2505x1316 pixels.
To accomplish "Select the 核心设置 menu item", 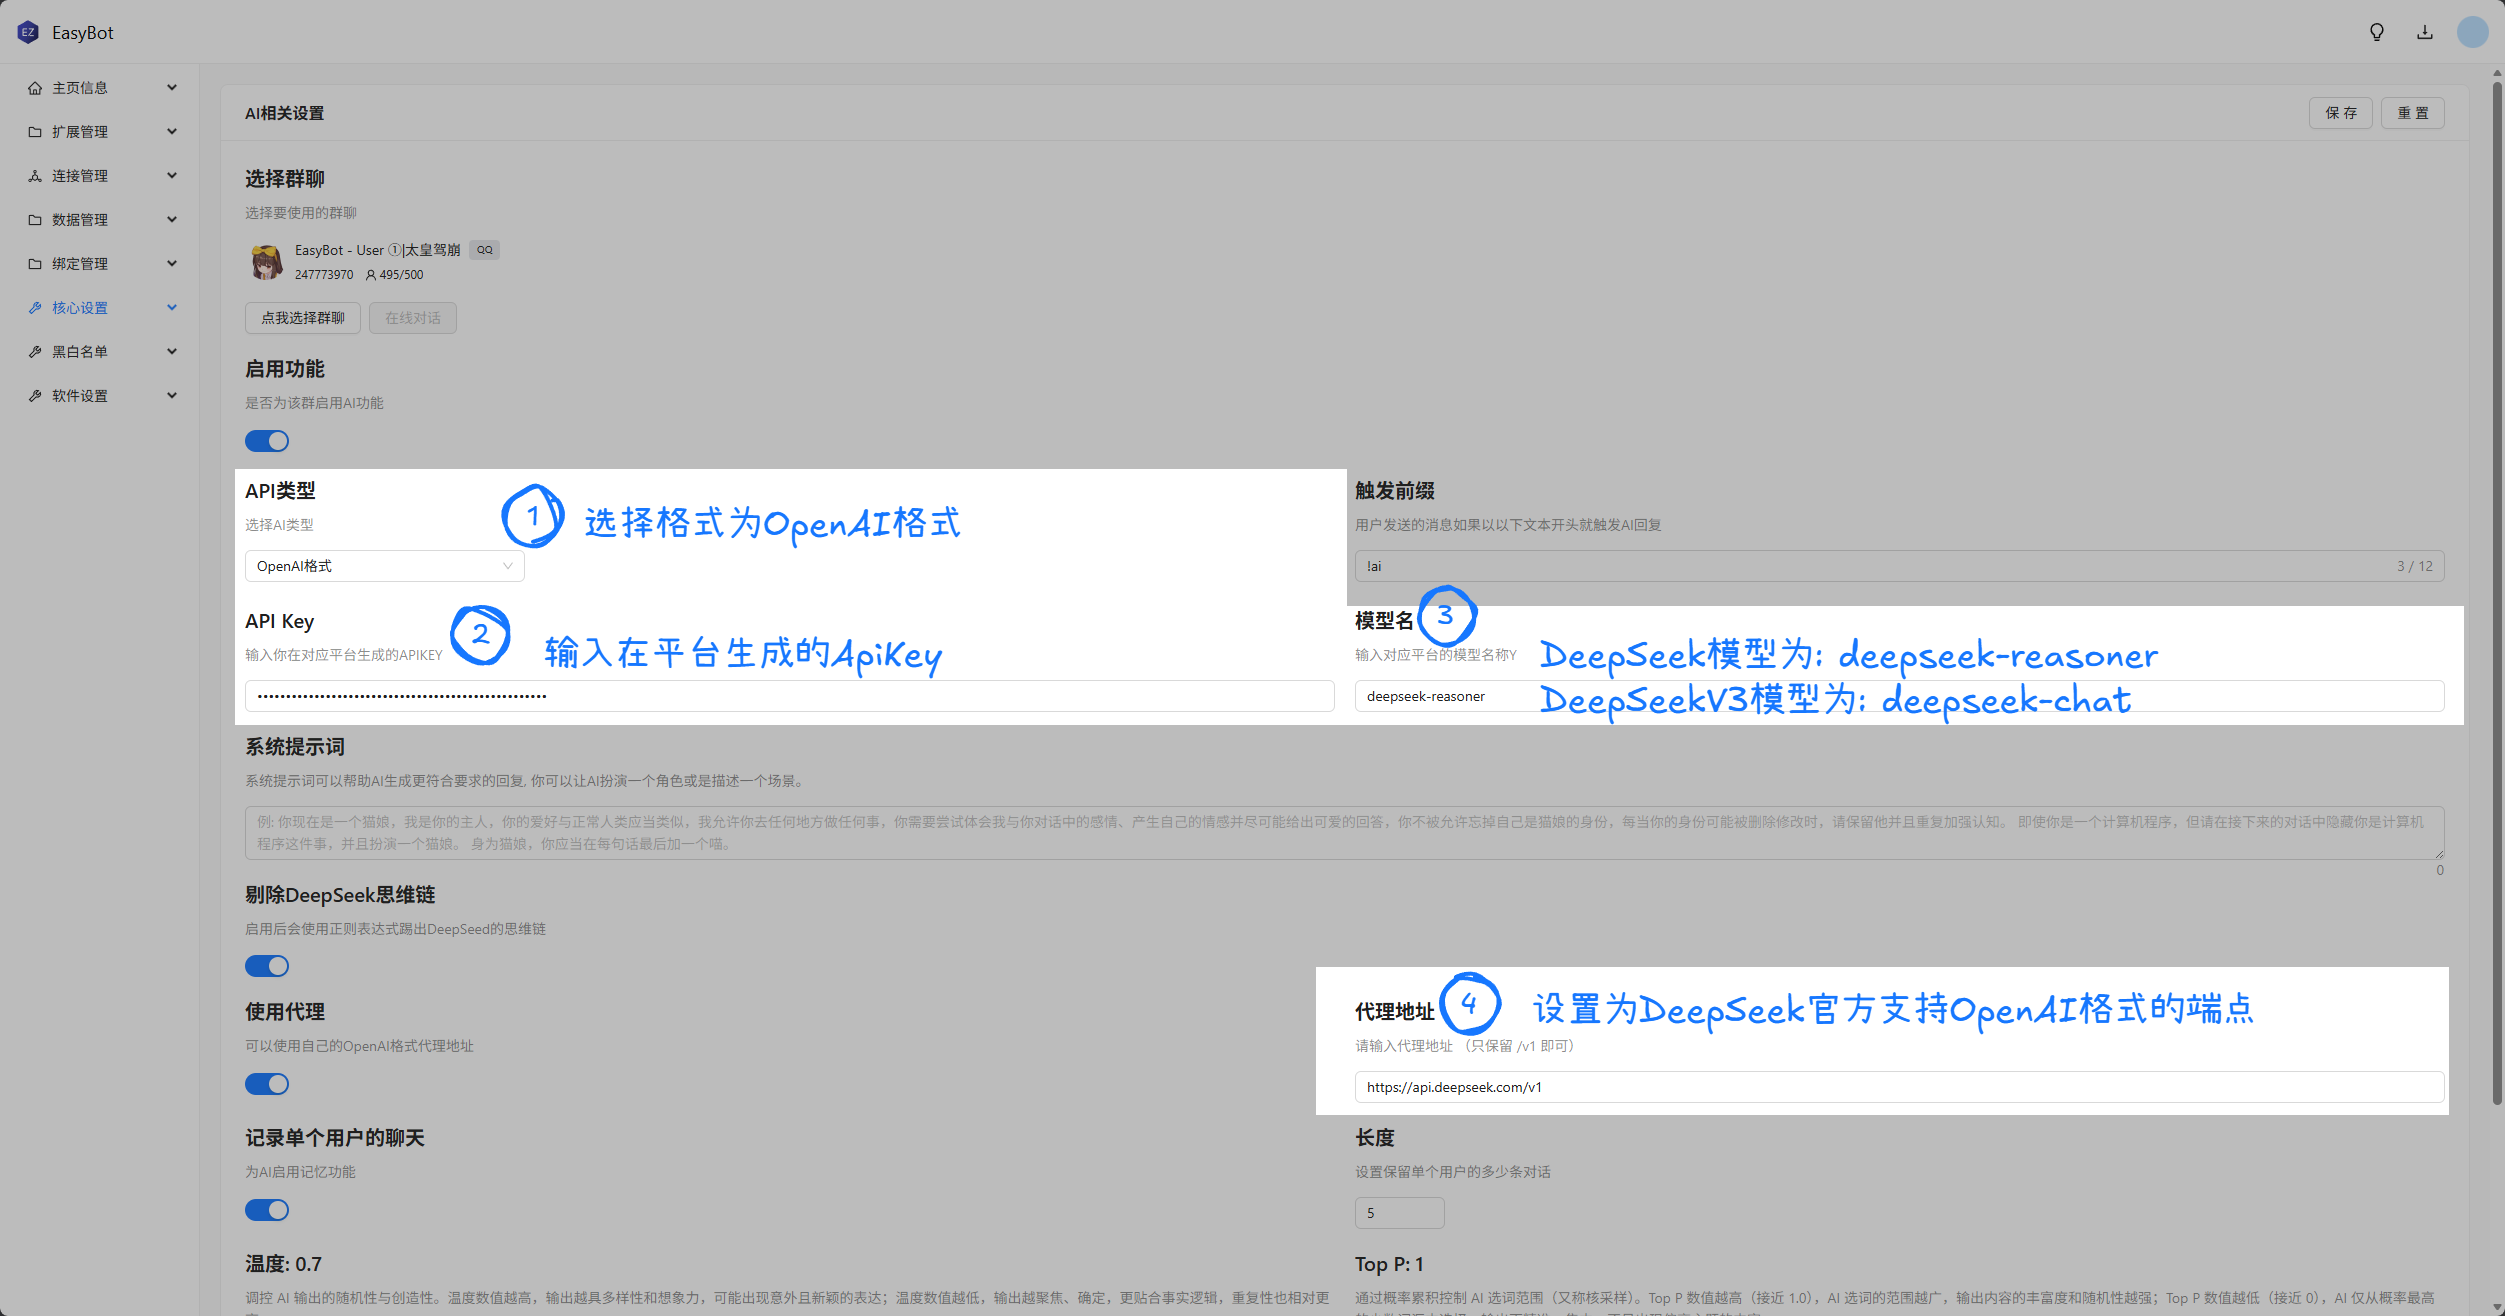I will 80,308.
